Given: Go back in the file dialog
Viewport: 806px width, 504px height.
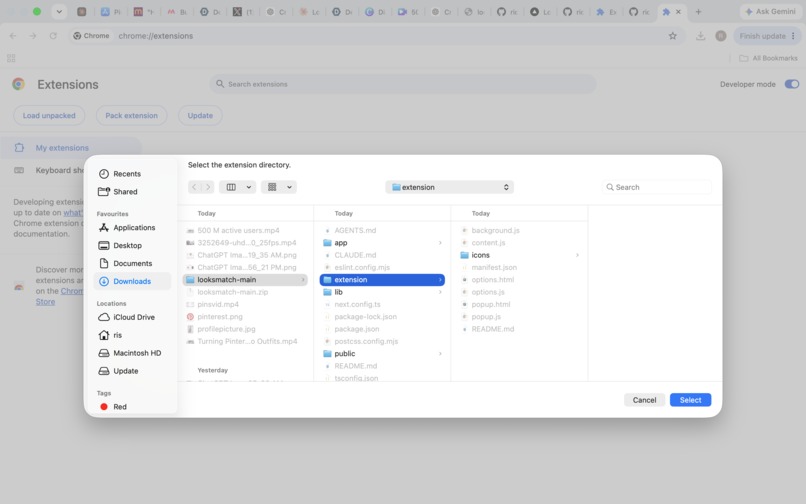Looking at the screenshot, I should (x=194, y=187).
